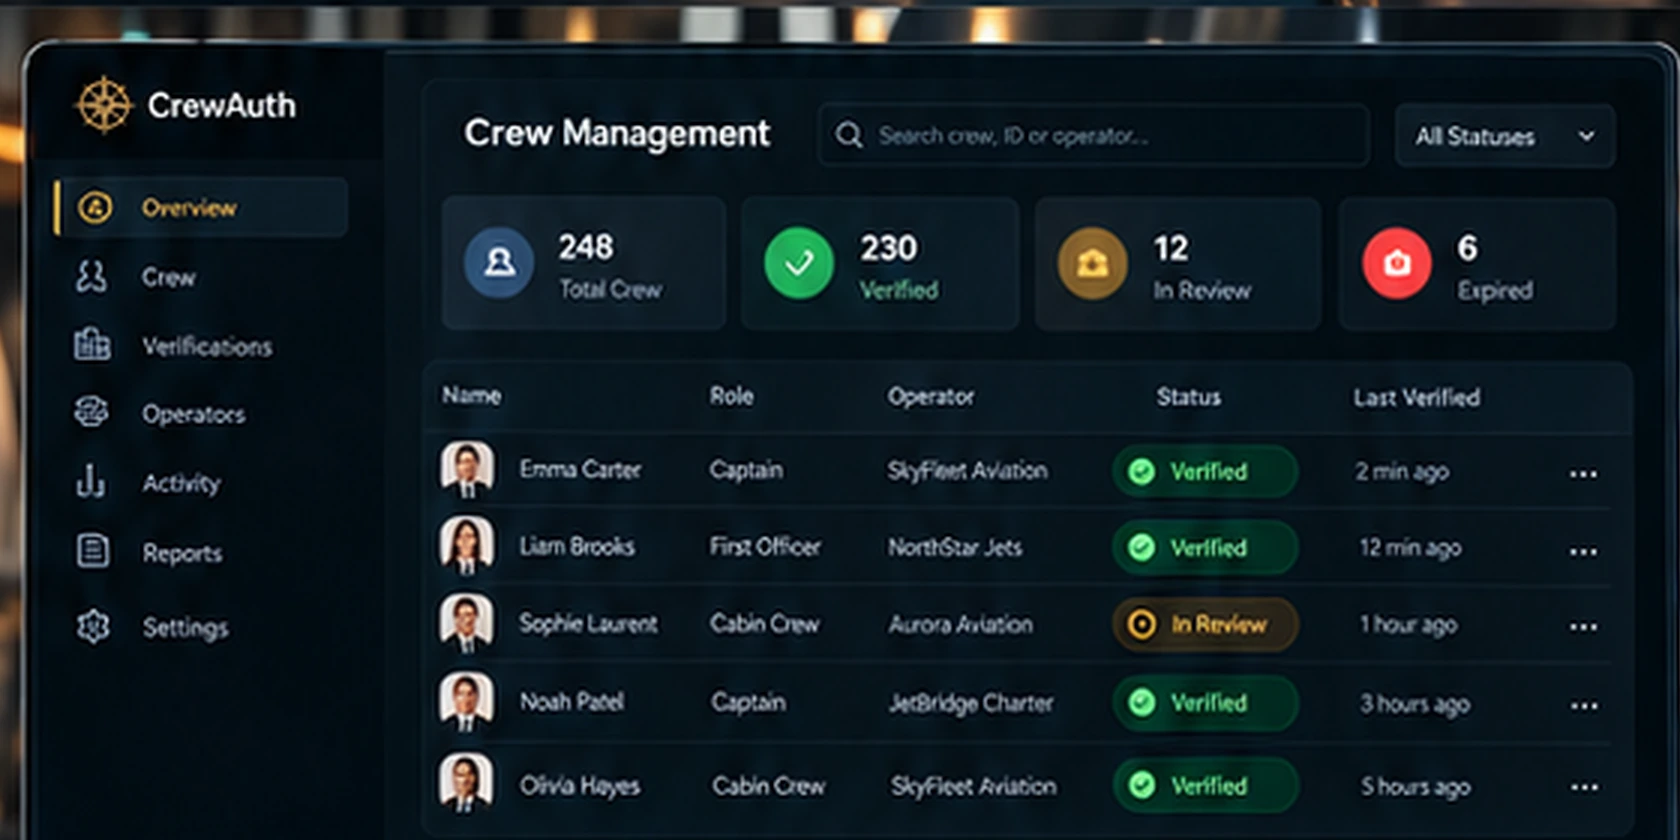Show the Activity menu item
The height and width of the screenshot is (840, 1680).
[x=181, y=483]
